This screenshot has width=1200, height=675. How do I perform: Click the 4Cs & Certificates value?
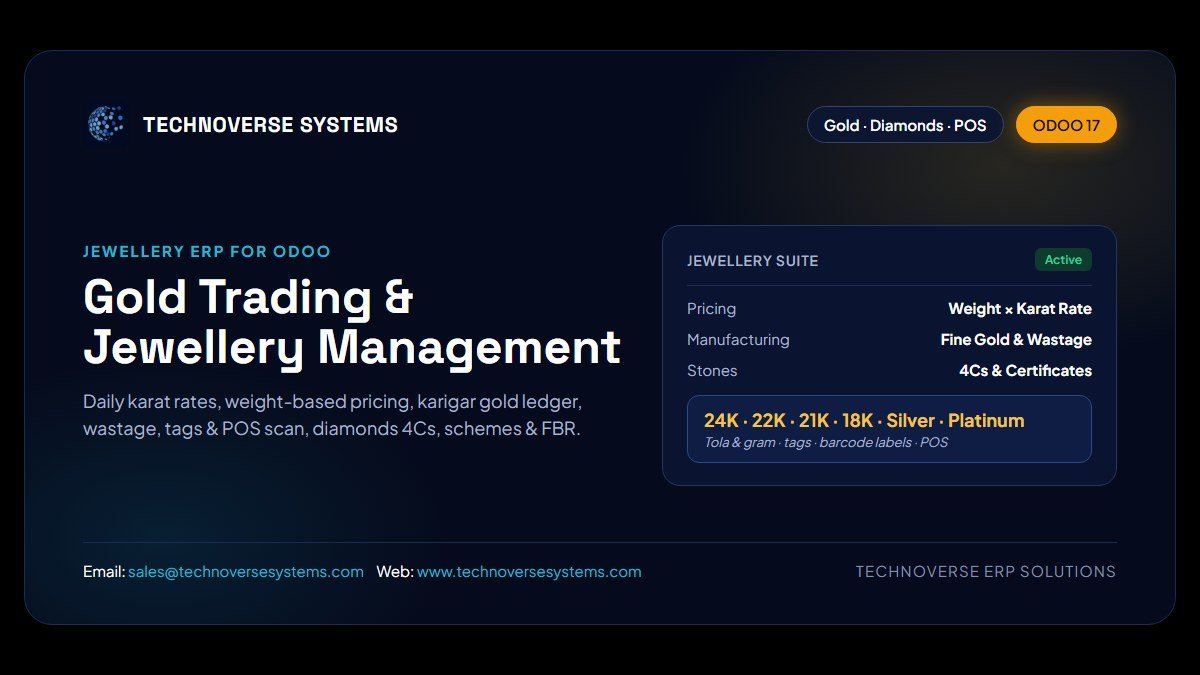1025,371
